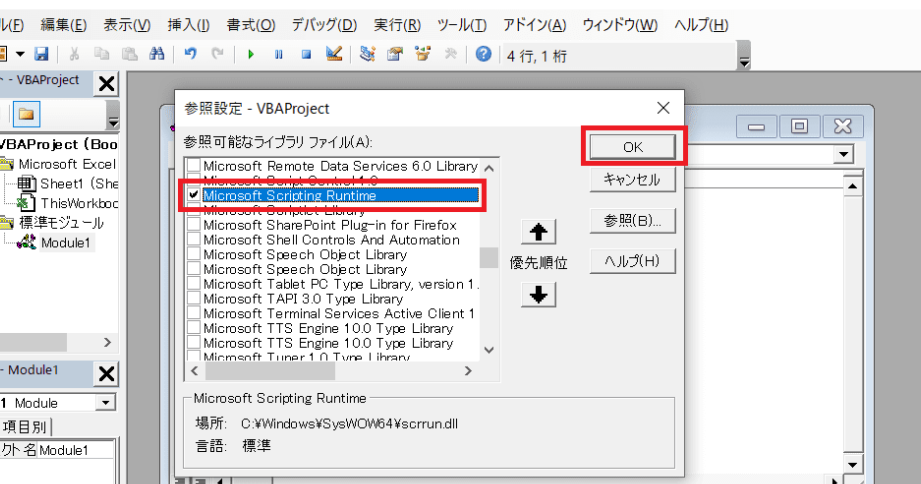
Task: Click the Paste clipboard toolbar icon
Action: 129,55
